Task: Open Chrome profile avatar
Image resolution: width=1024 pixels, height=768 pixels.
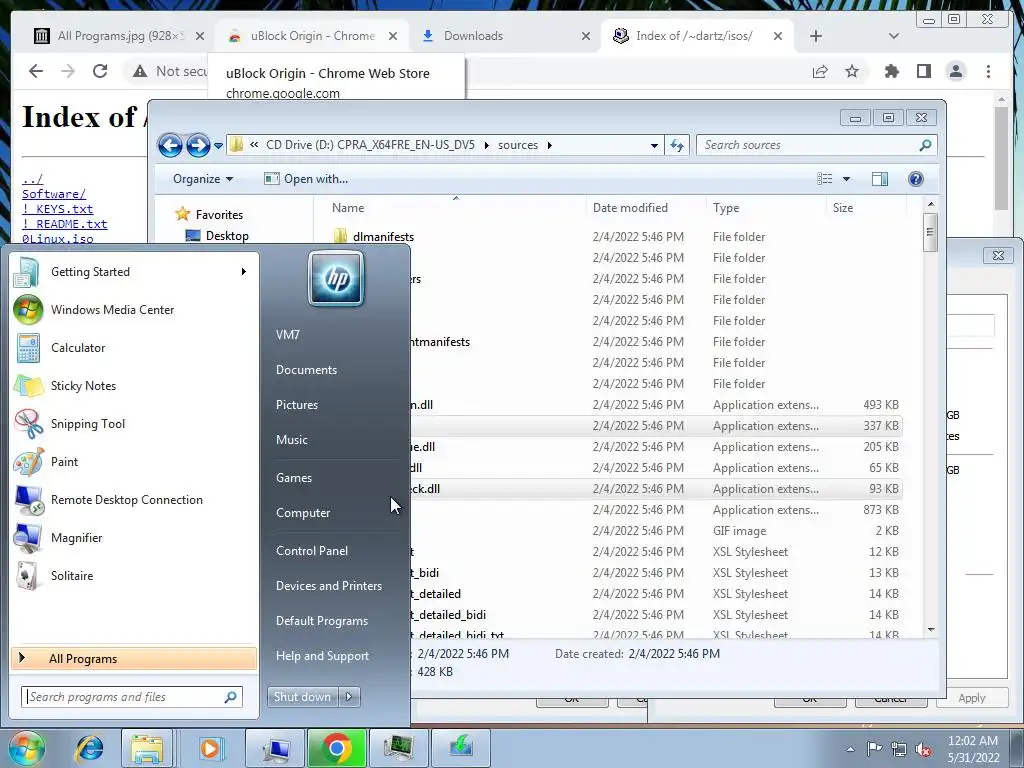Action: [x=955, y=71]
